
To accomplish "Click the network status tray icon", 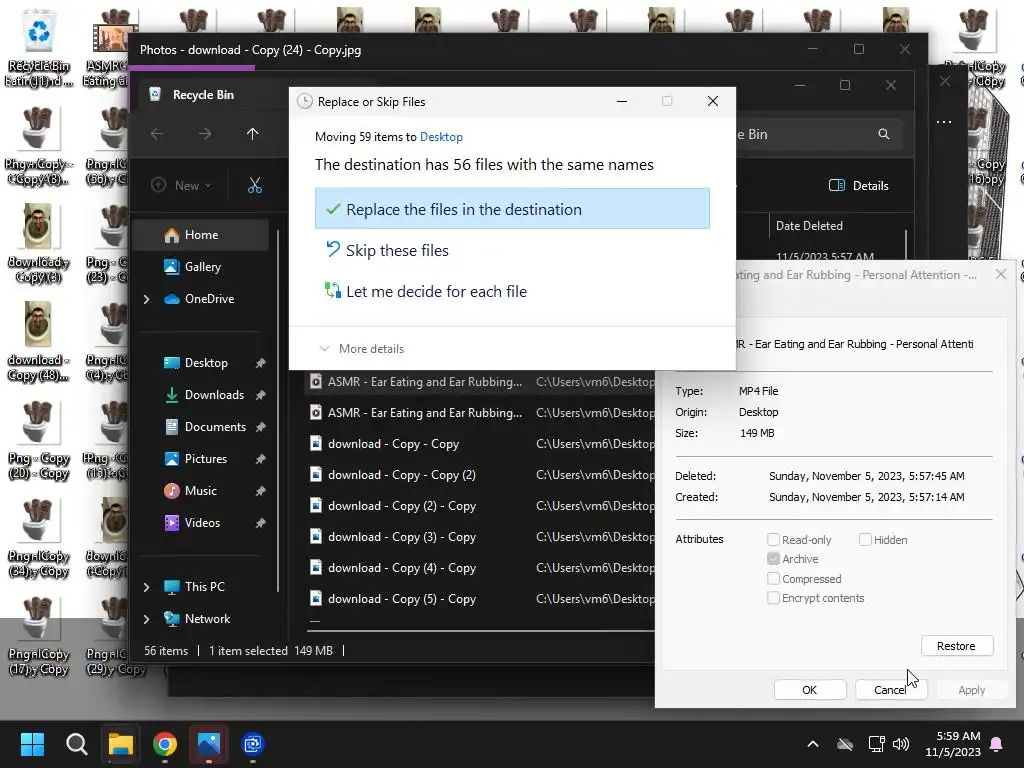I will tap(876, 744).
